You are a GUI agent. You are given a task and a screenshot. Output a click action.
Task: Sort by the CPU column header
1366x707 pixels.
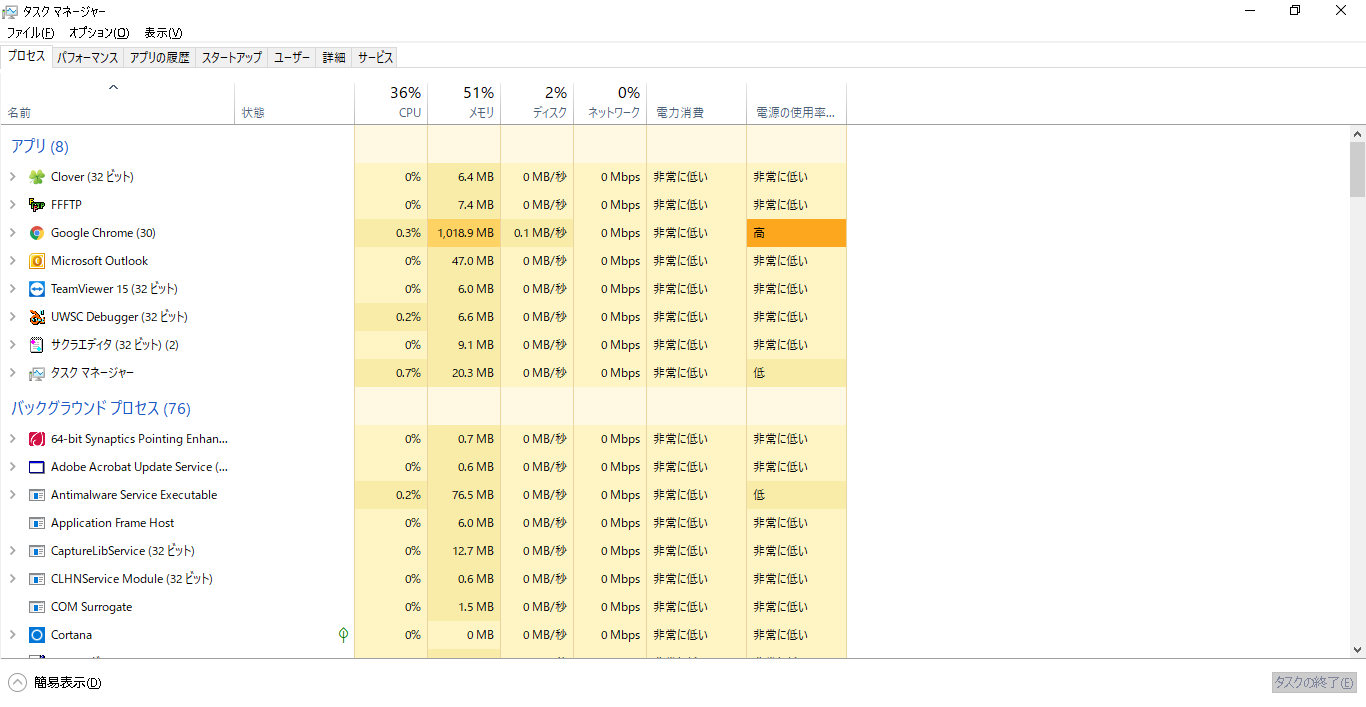pos(391,103)
